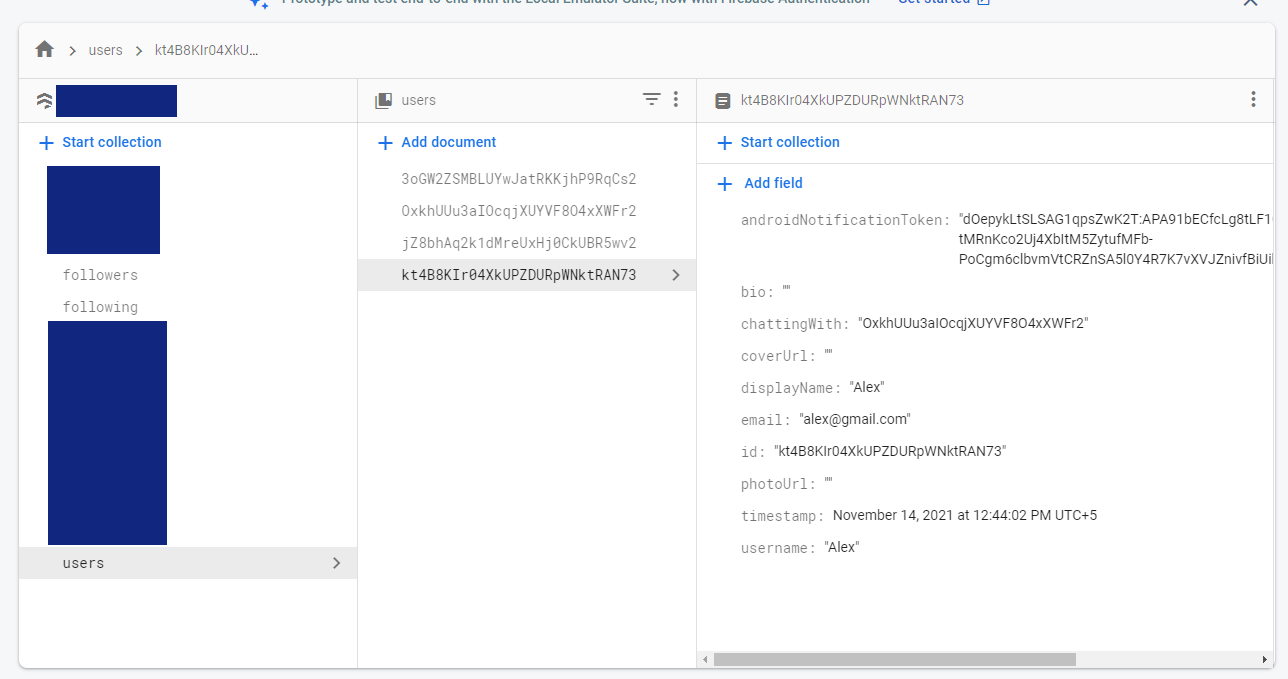Click users in the breadcrumb path

[x=106, y=50]
